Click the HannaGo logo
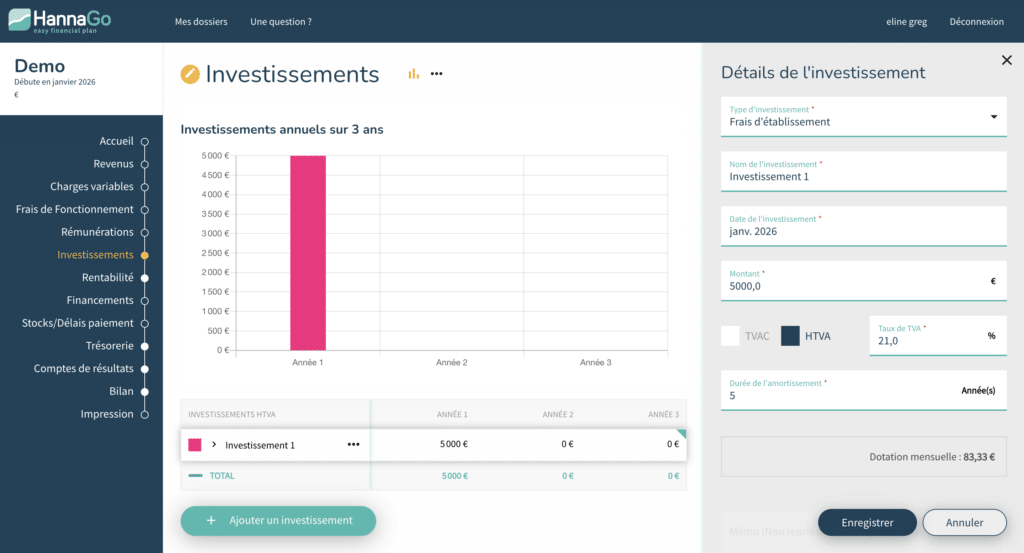The width and height of the screenshot is (1024, 553). pyautogui.click(x=59, y=21)
